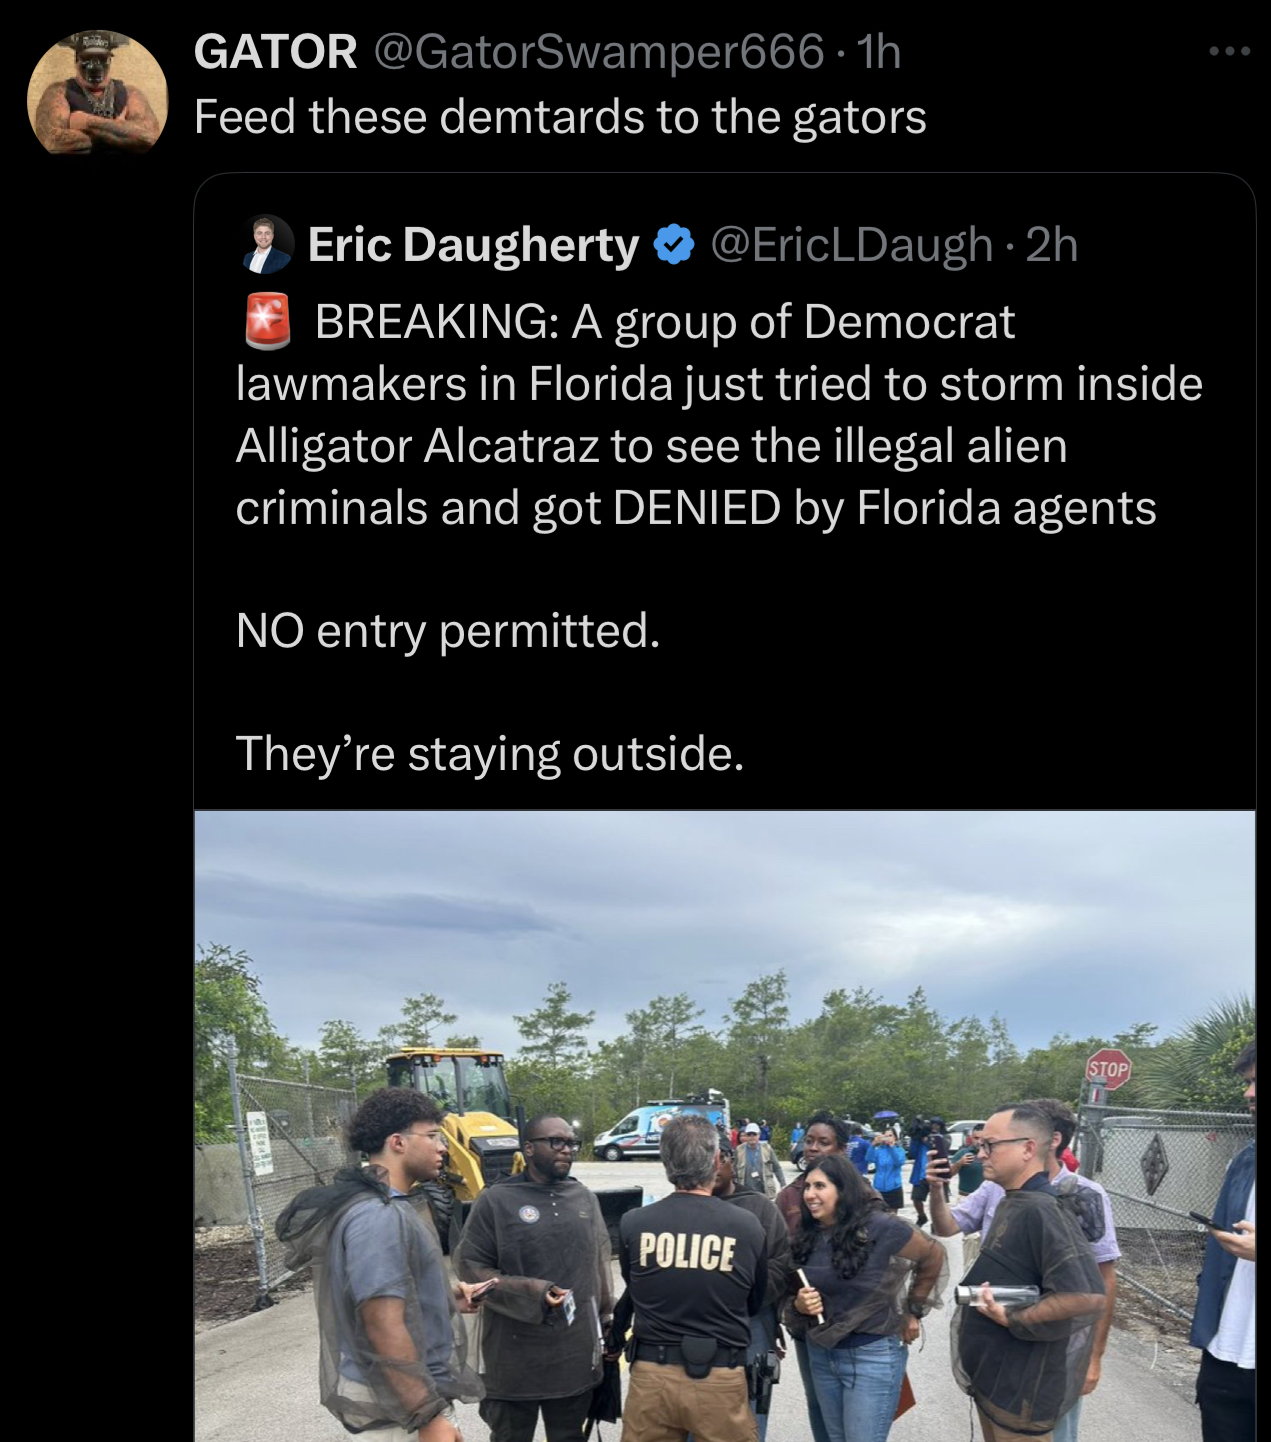
Task: Click the red STOP sign in the photo
Action: pyautogui.click(x=1108, y=1069)
